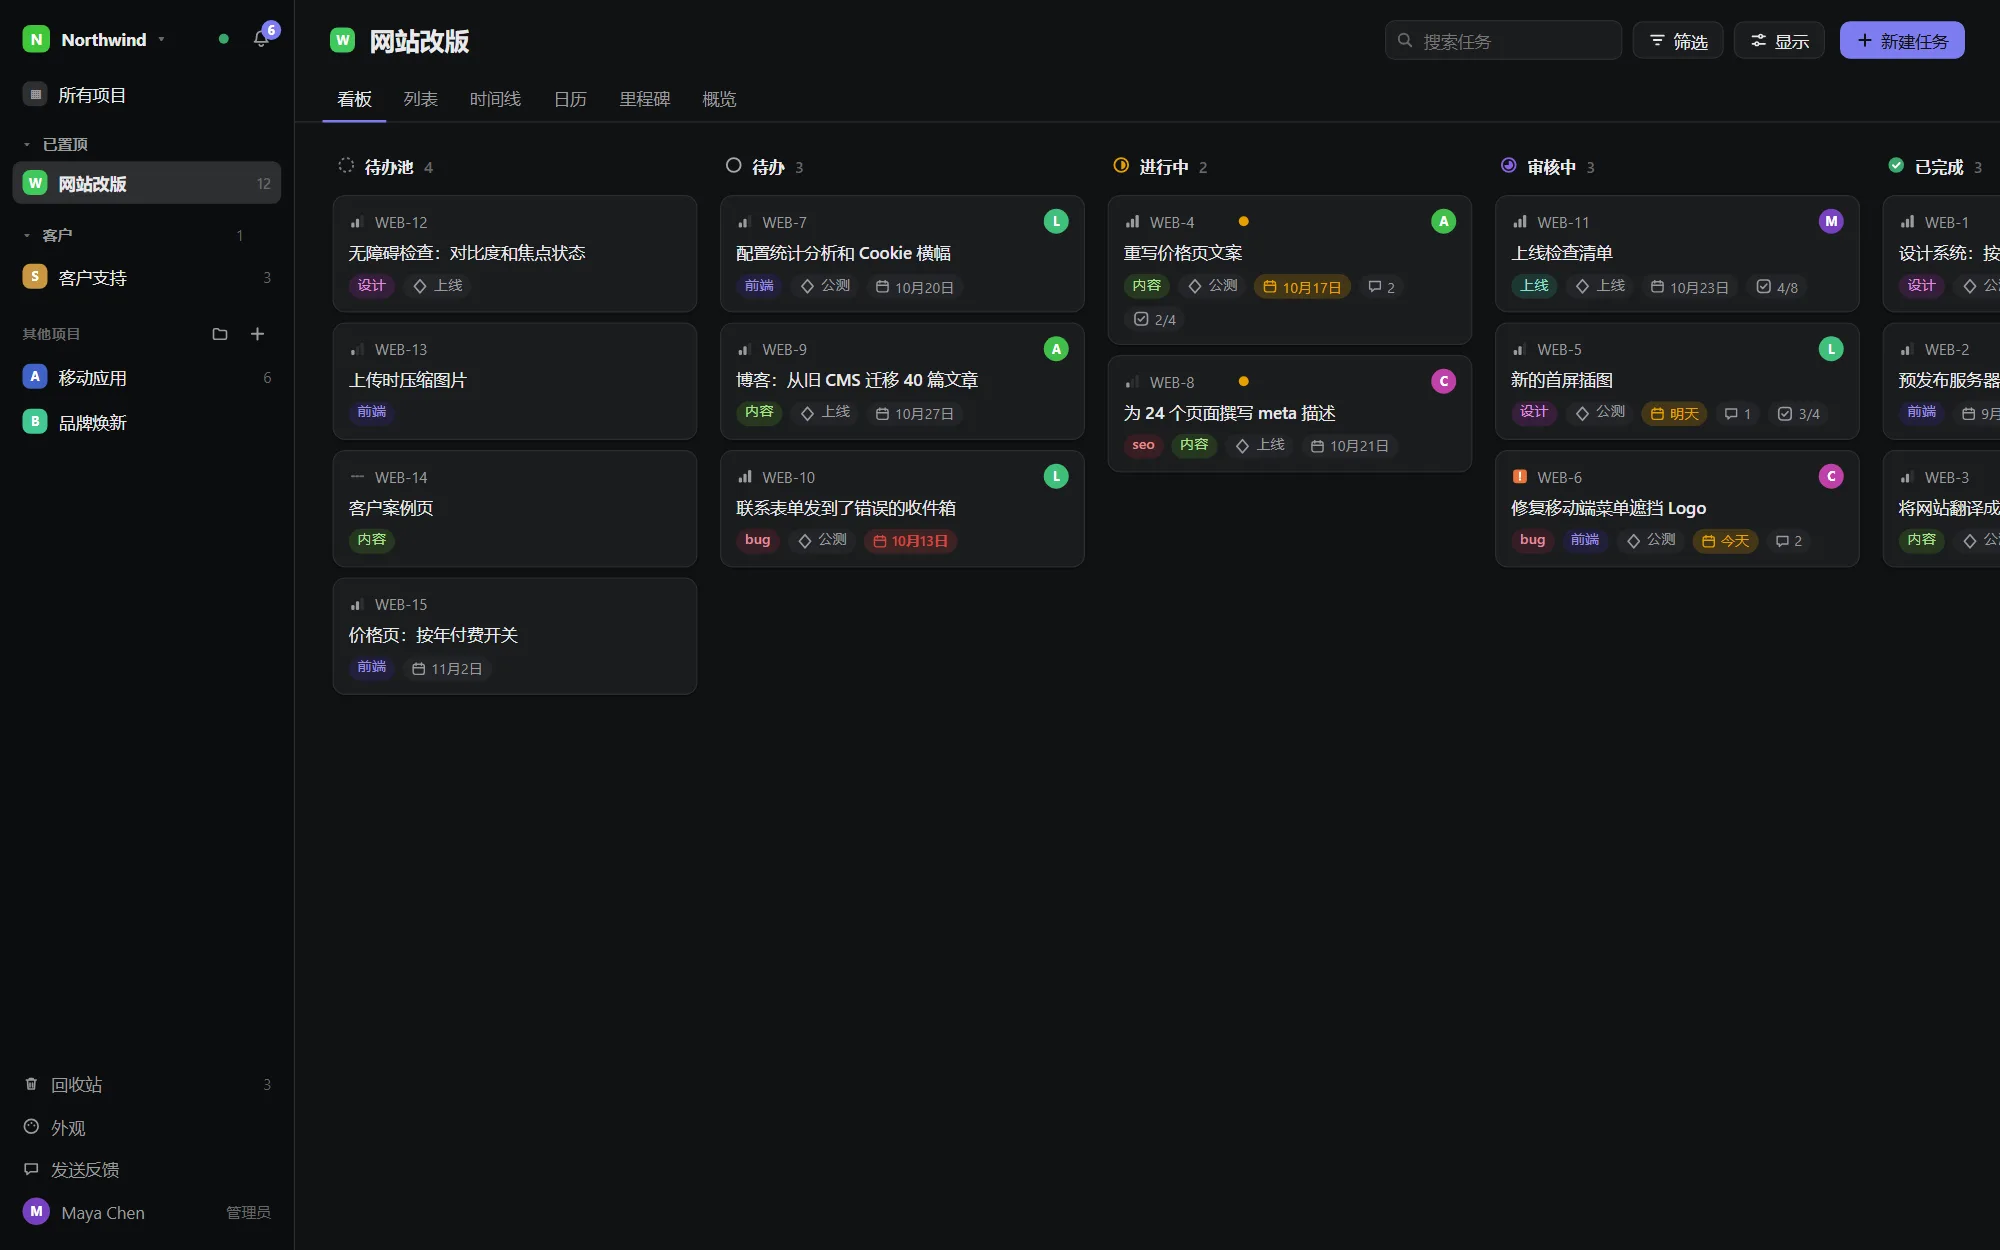This screenshot has width=2000, height=1250.
Task: Click the 搜索任务 search field
Action: pyautogui.click(x=1503, y=41)
